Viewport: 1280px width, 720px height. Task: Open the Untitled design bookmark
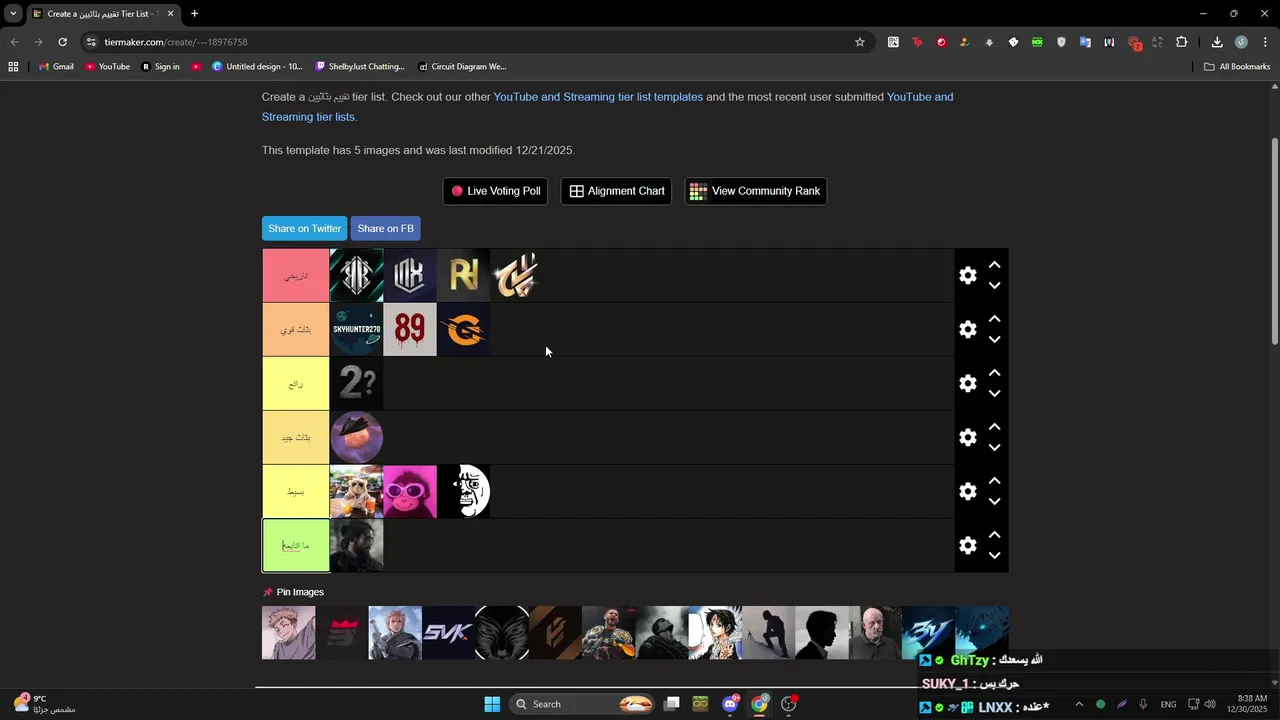257,67
